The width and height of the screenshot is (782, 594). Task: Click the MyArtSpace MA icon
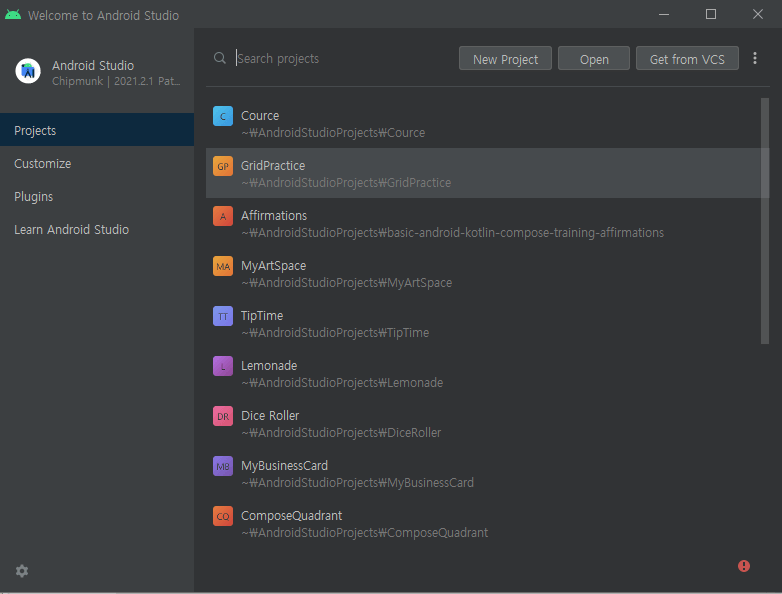coord(223,266)
